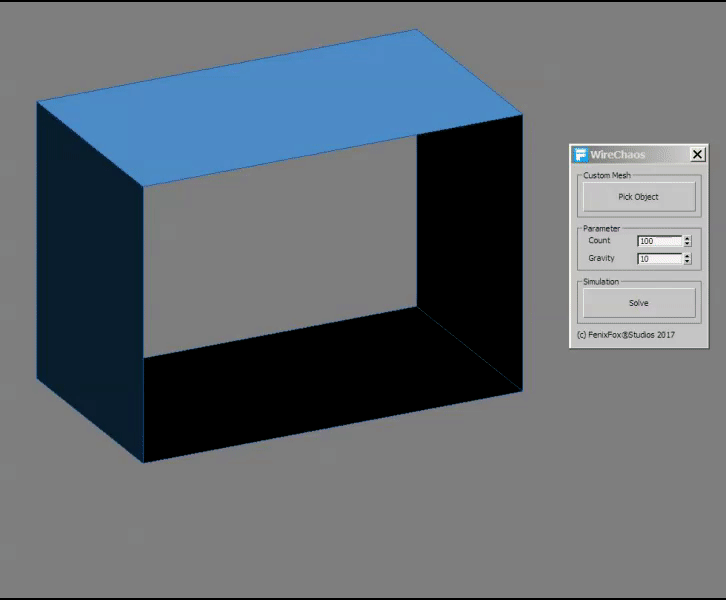Select the blue top face of the box
Screen dimensions: 726x600
tap(278, 106)
